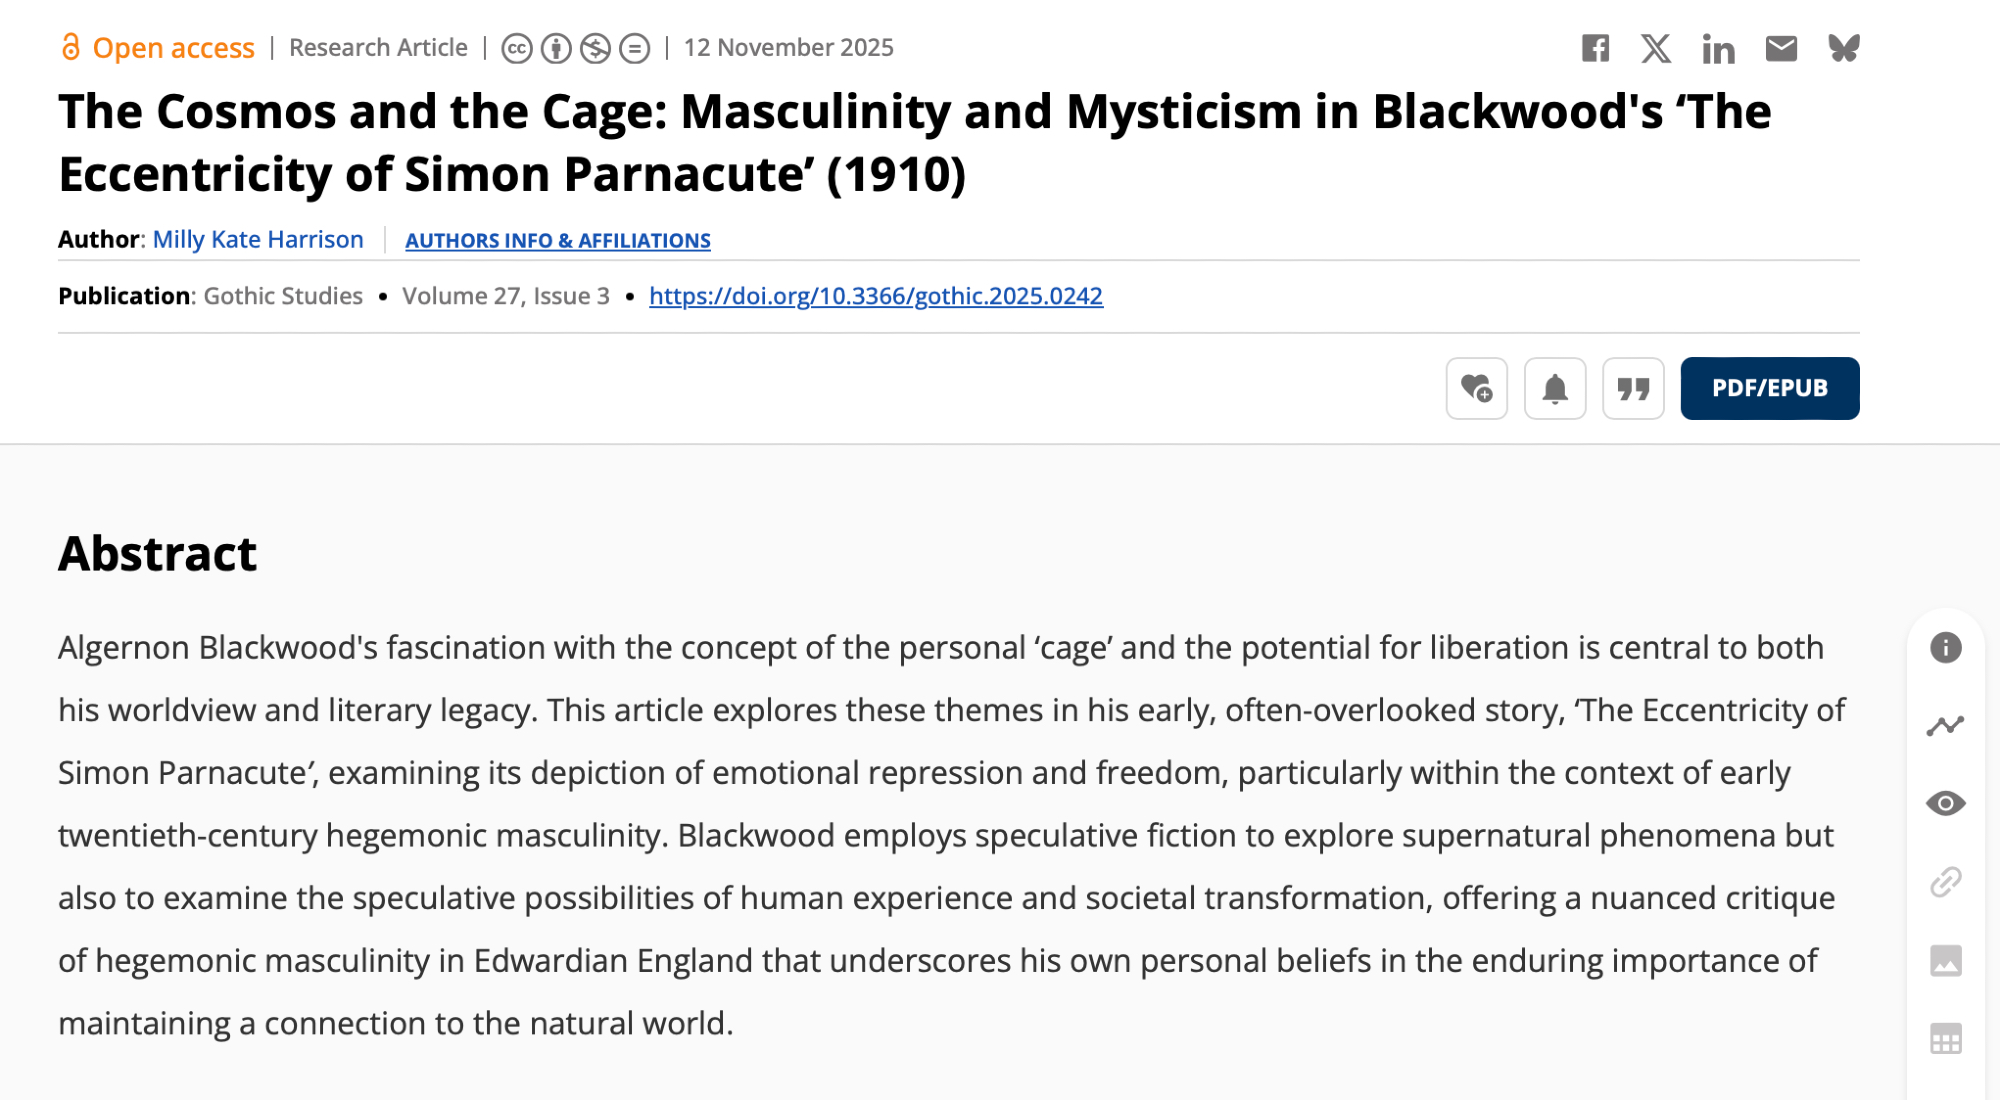Viewport: 2000px width, 1100px height.
Task: Open the tables grid icon in sidebar
Action: click(x=1945, y=1039)
